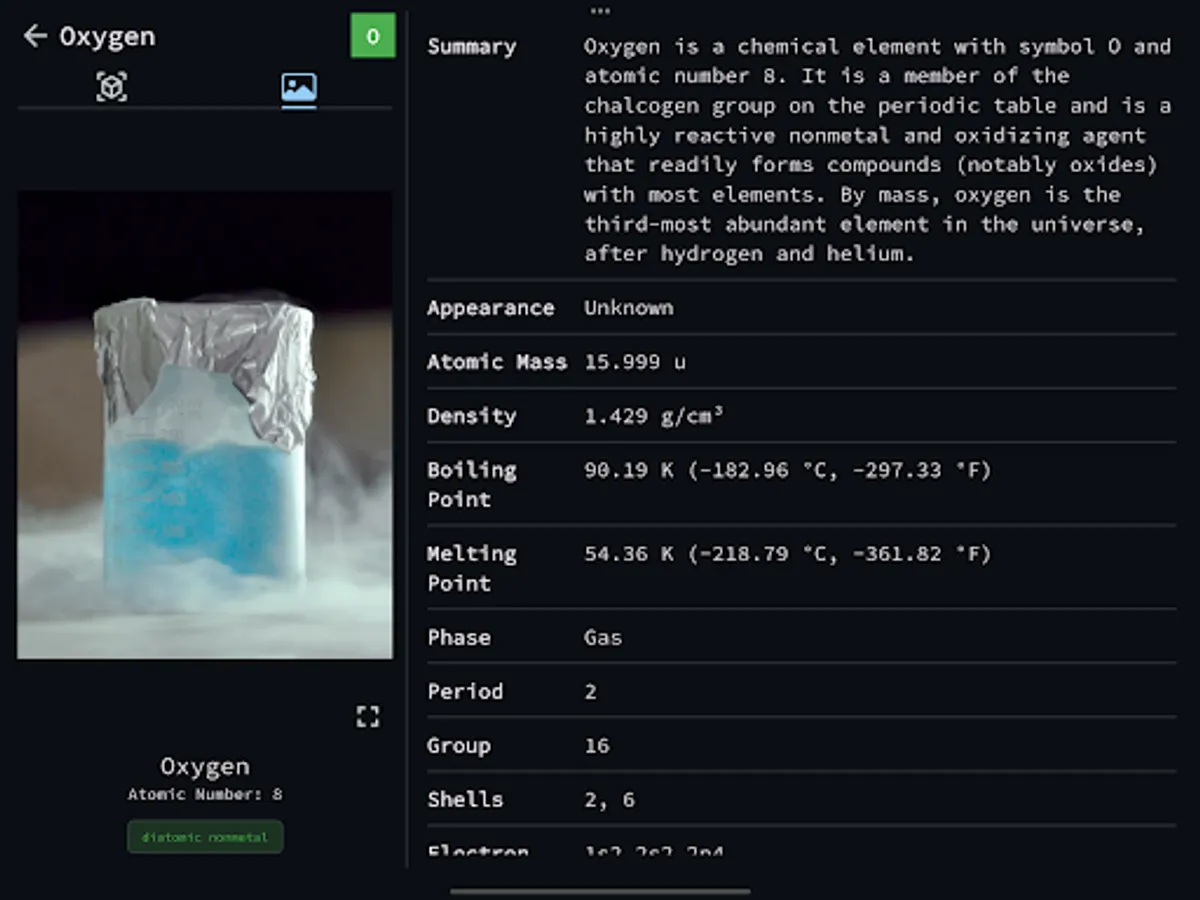Select the Appearance value 'Unknown'
This screenshot has height=900, width=1200.
pyautogui.click(x=629, y=308)
